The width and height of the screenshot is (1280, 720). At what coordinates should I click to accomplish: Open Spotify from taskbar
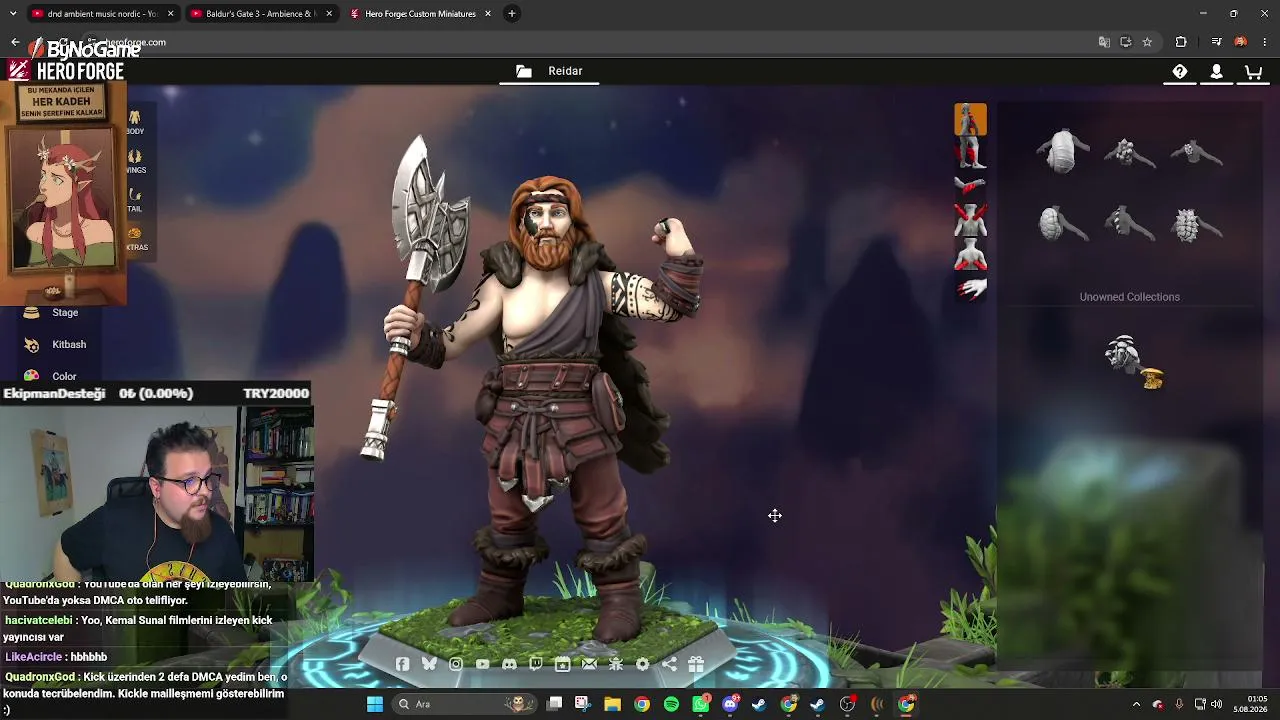671,704
